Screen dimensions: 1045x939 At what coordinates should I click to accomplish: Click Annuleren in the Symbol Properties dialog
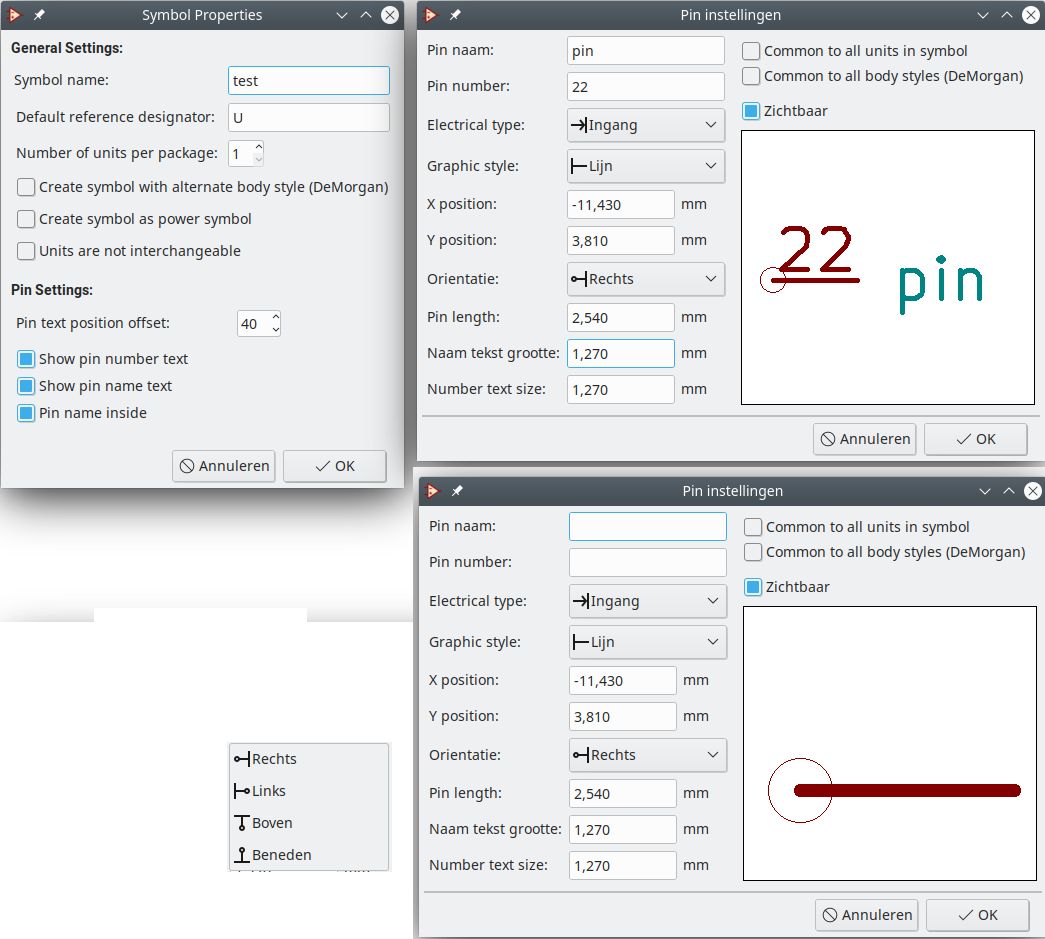pos(224,466)
